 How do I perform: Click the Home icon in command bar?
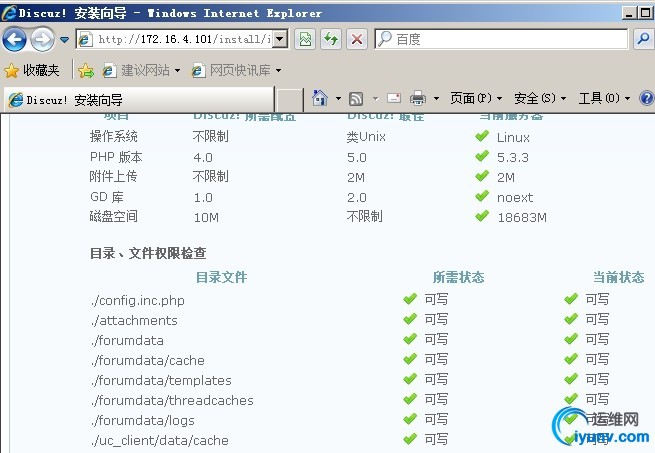tap(320, 98)
